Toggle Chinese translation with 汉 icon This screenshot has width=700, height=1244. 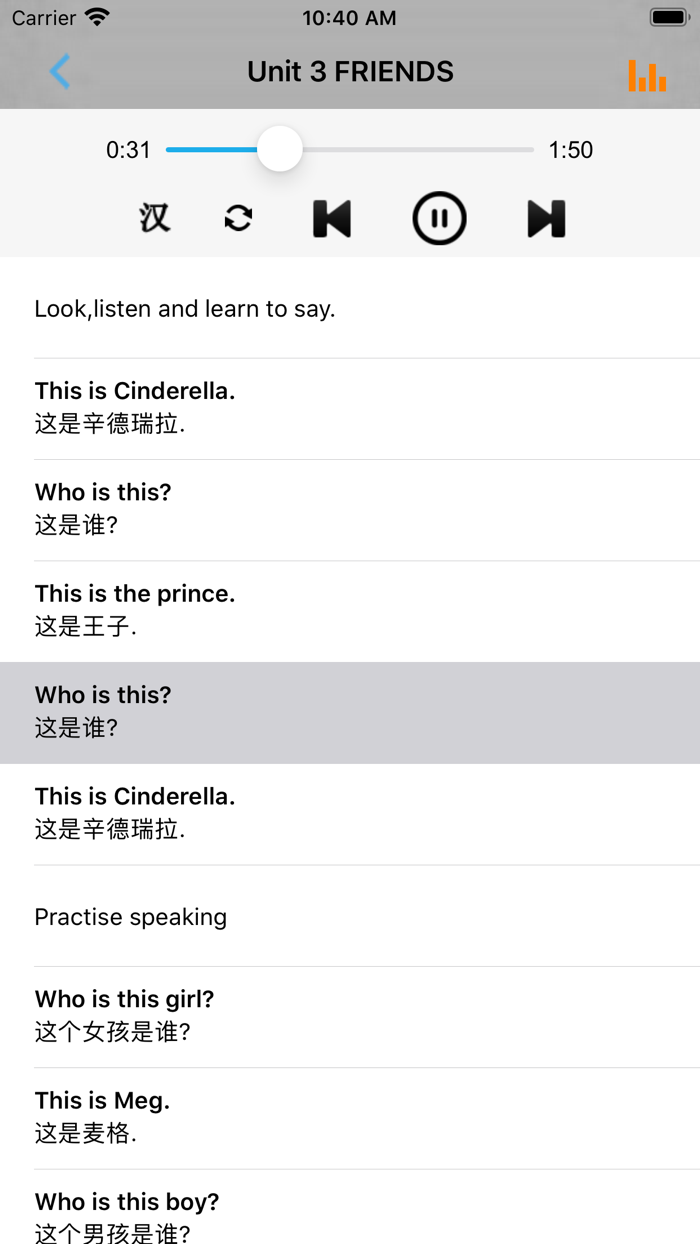(x=155, y=218)
